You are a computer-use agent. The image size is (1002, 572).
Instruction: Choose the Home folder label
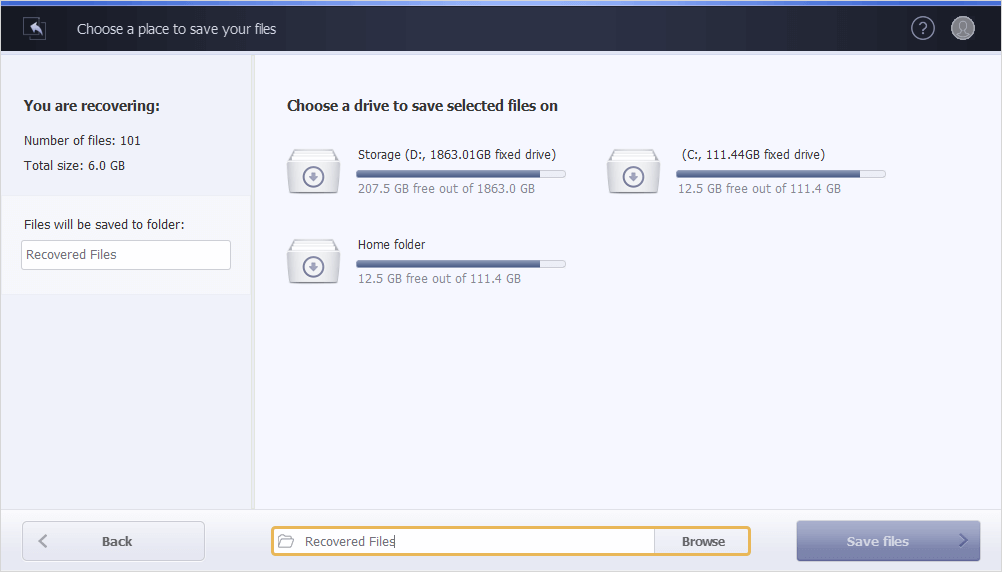click(x=391, y=245)
